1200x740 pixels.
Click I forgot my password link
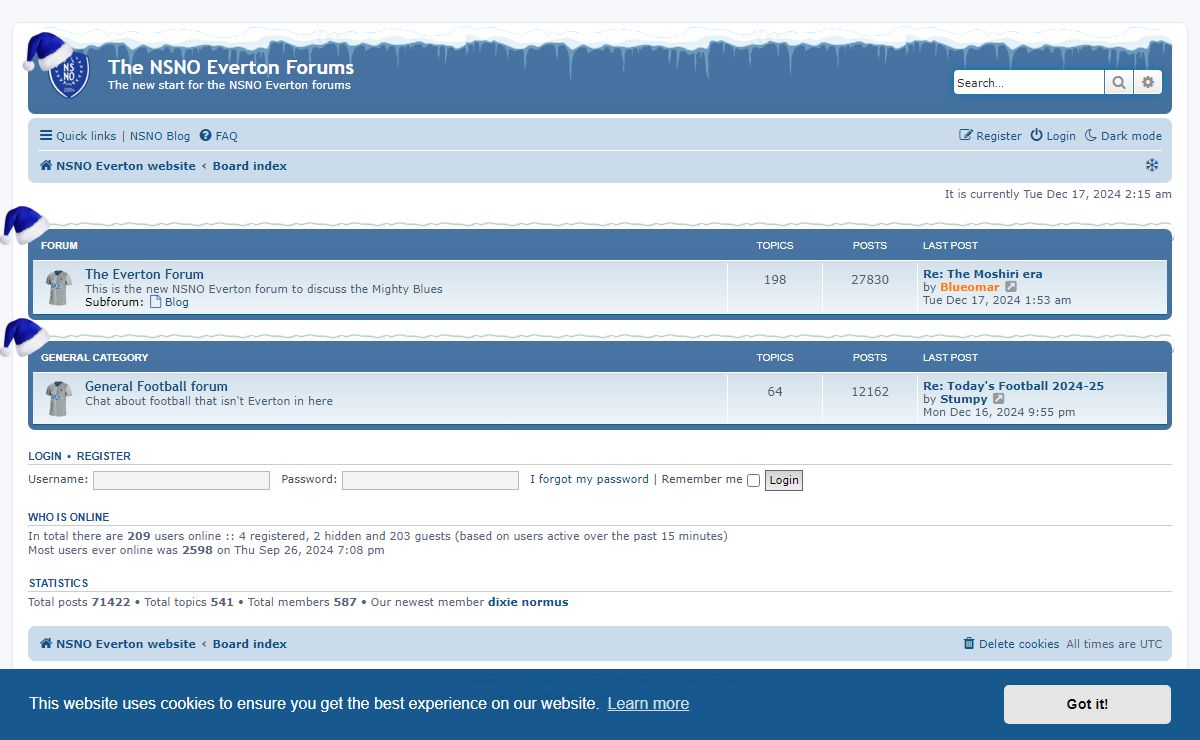tap(589, 479)
